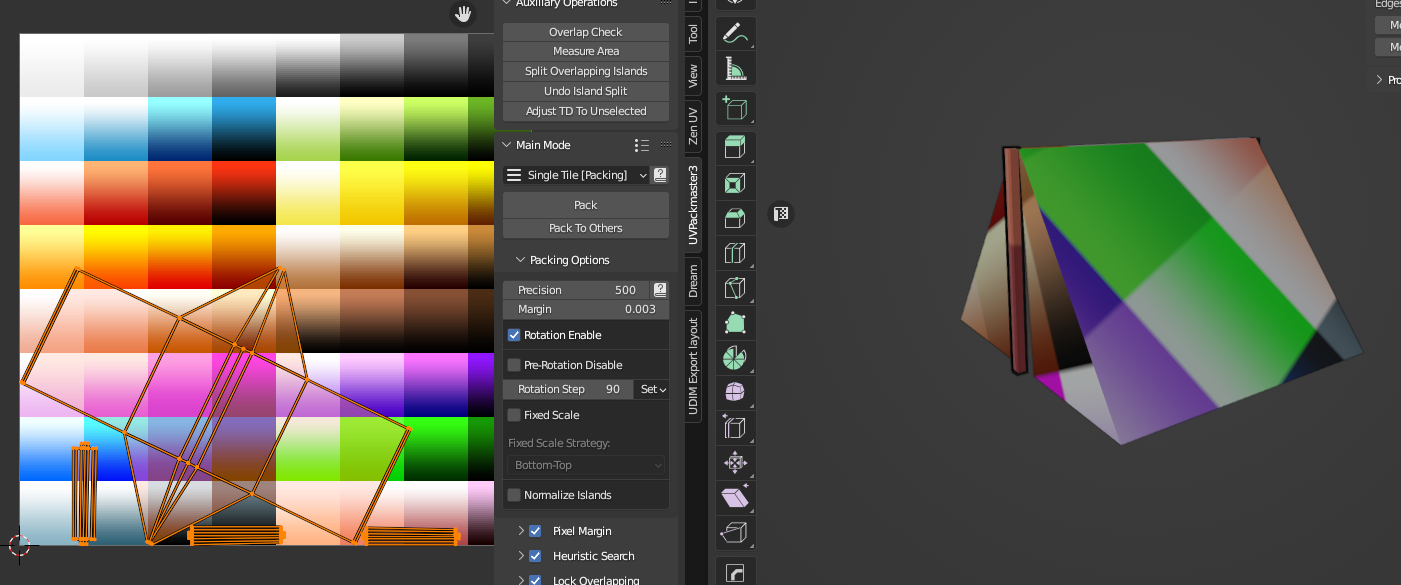This screenshot has height=585, width=1401.
Task: Select the Poly Build tool
Action: tap(736, 323)
